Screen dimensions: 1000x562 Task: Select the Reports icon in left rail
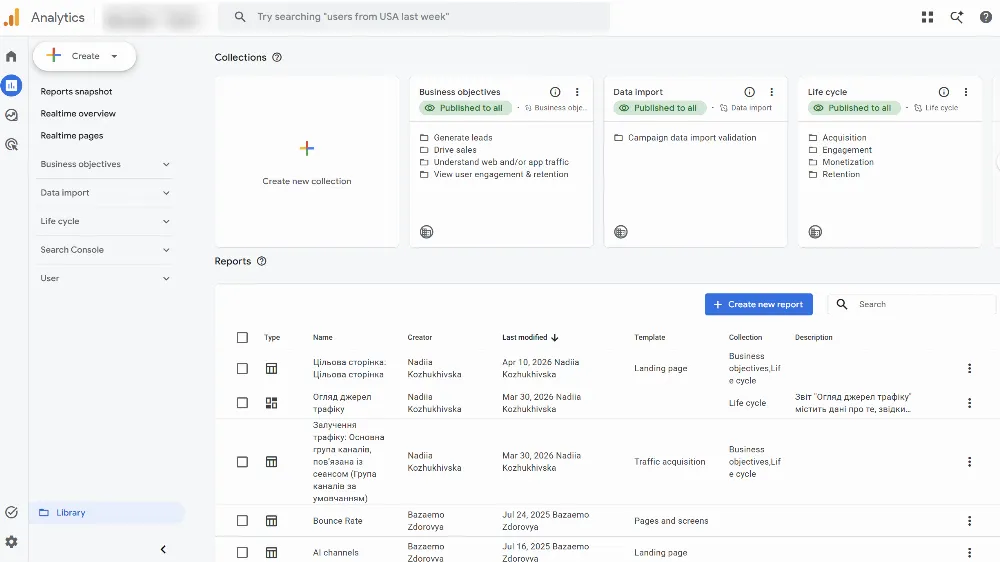click(x=11, y=85)
